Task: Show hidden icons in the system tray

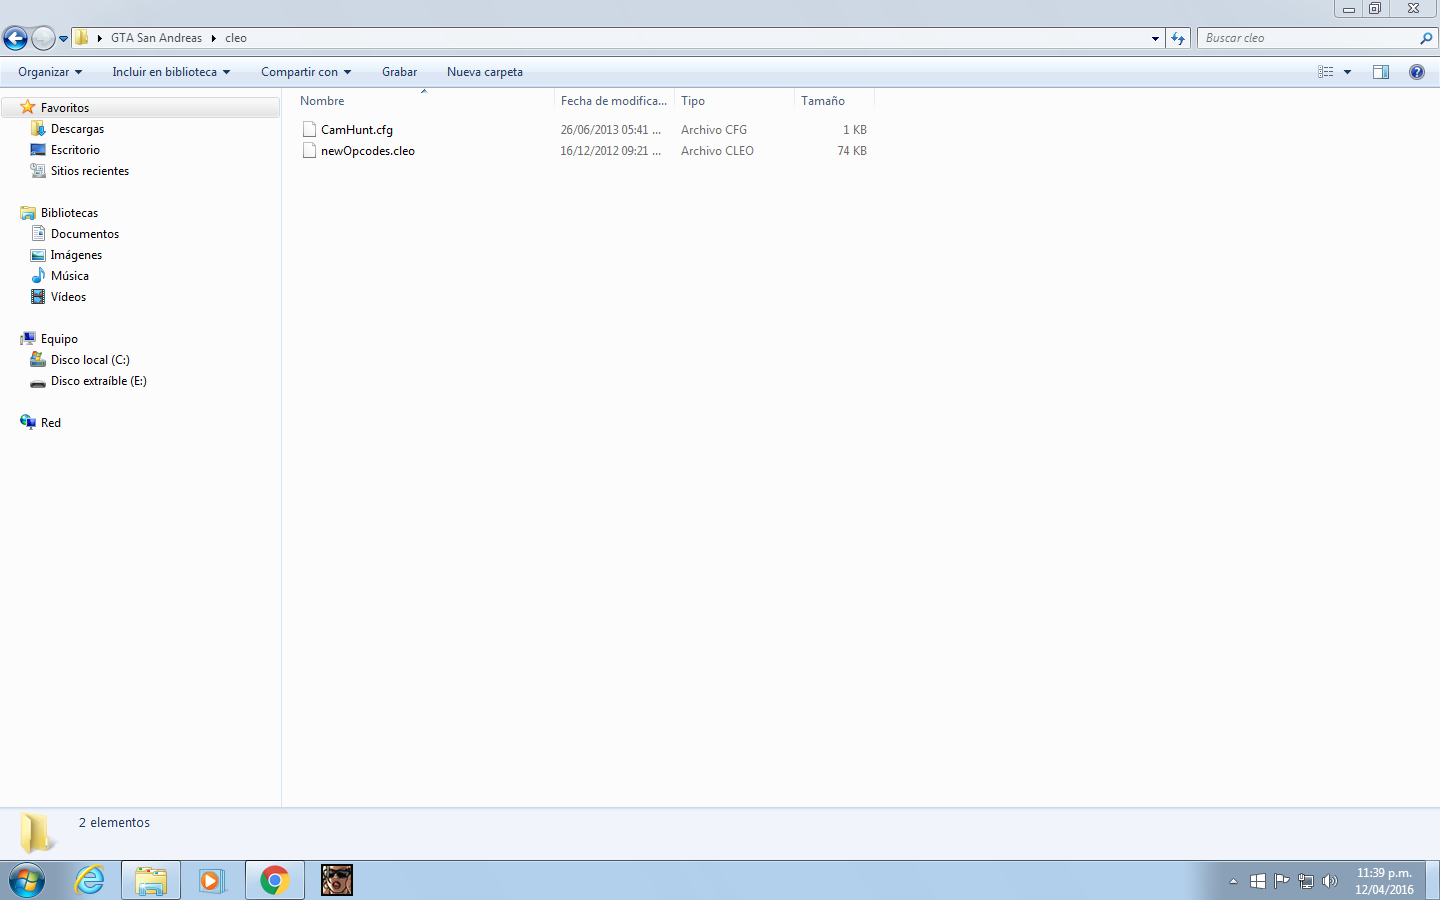Action: [1233, 881]
